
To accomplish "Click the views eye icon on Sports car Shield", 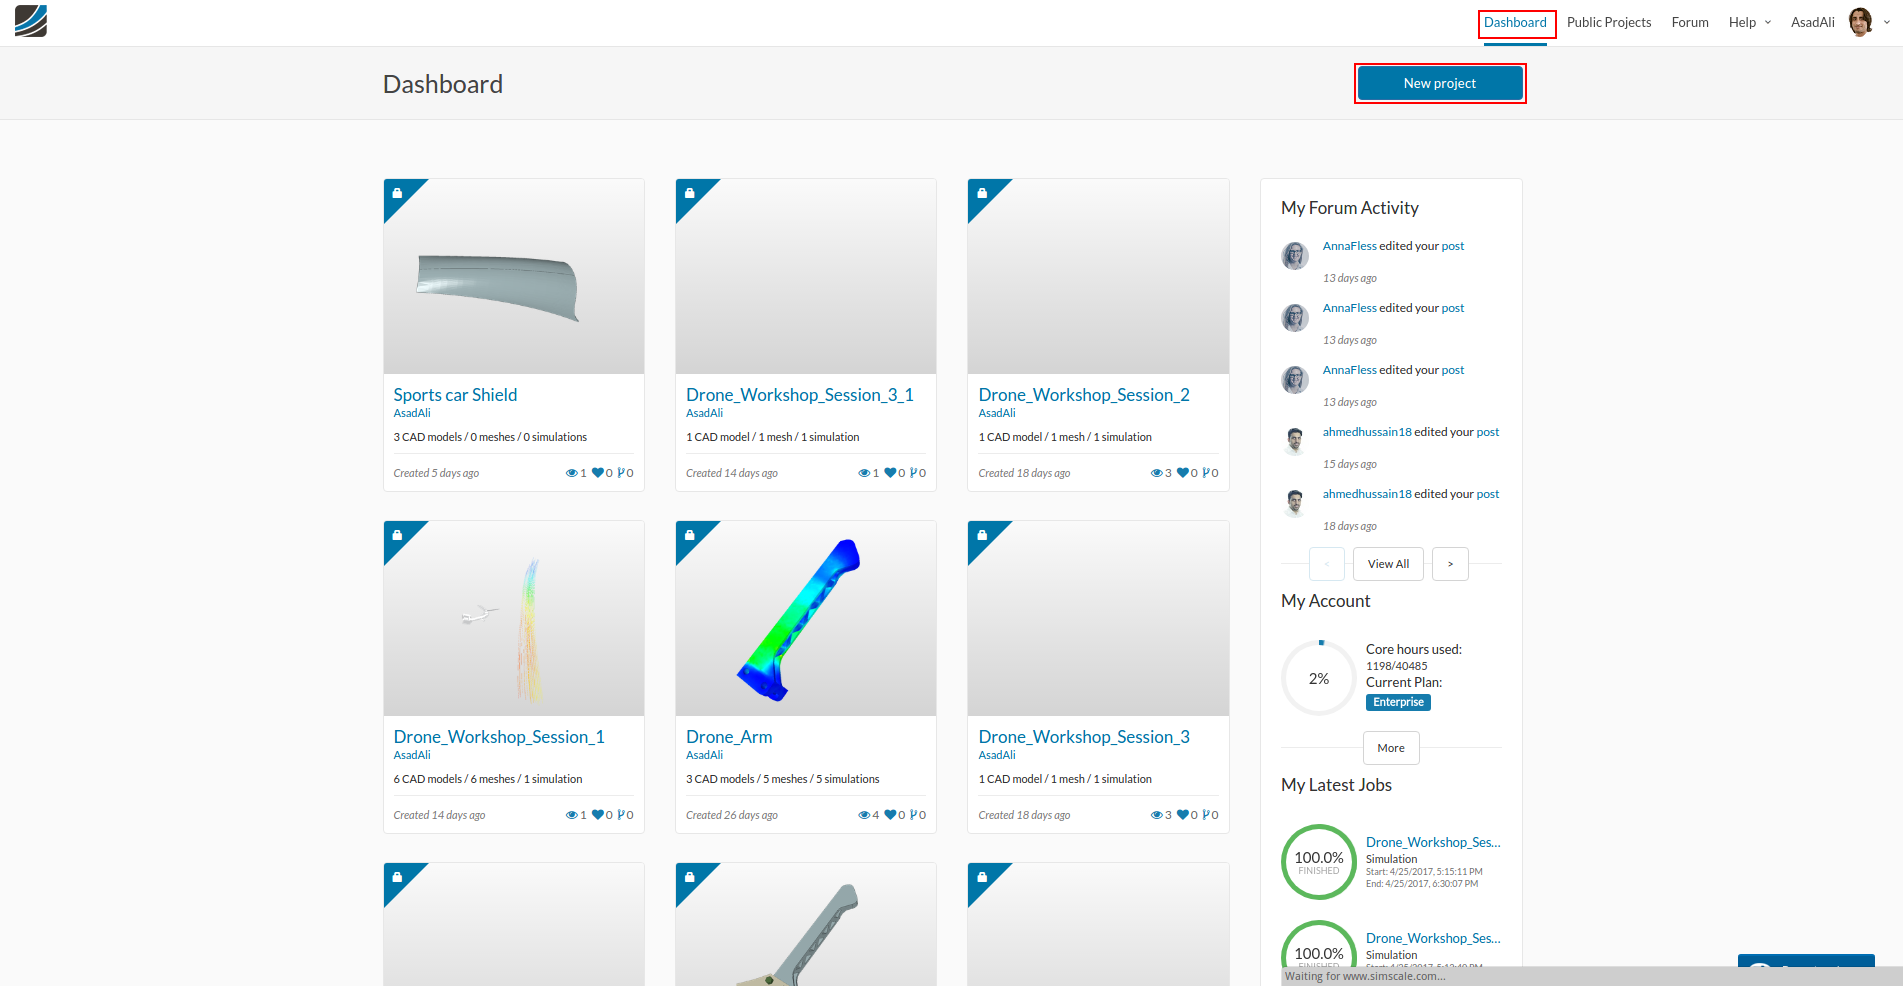I will coord(572,473).
